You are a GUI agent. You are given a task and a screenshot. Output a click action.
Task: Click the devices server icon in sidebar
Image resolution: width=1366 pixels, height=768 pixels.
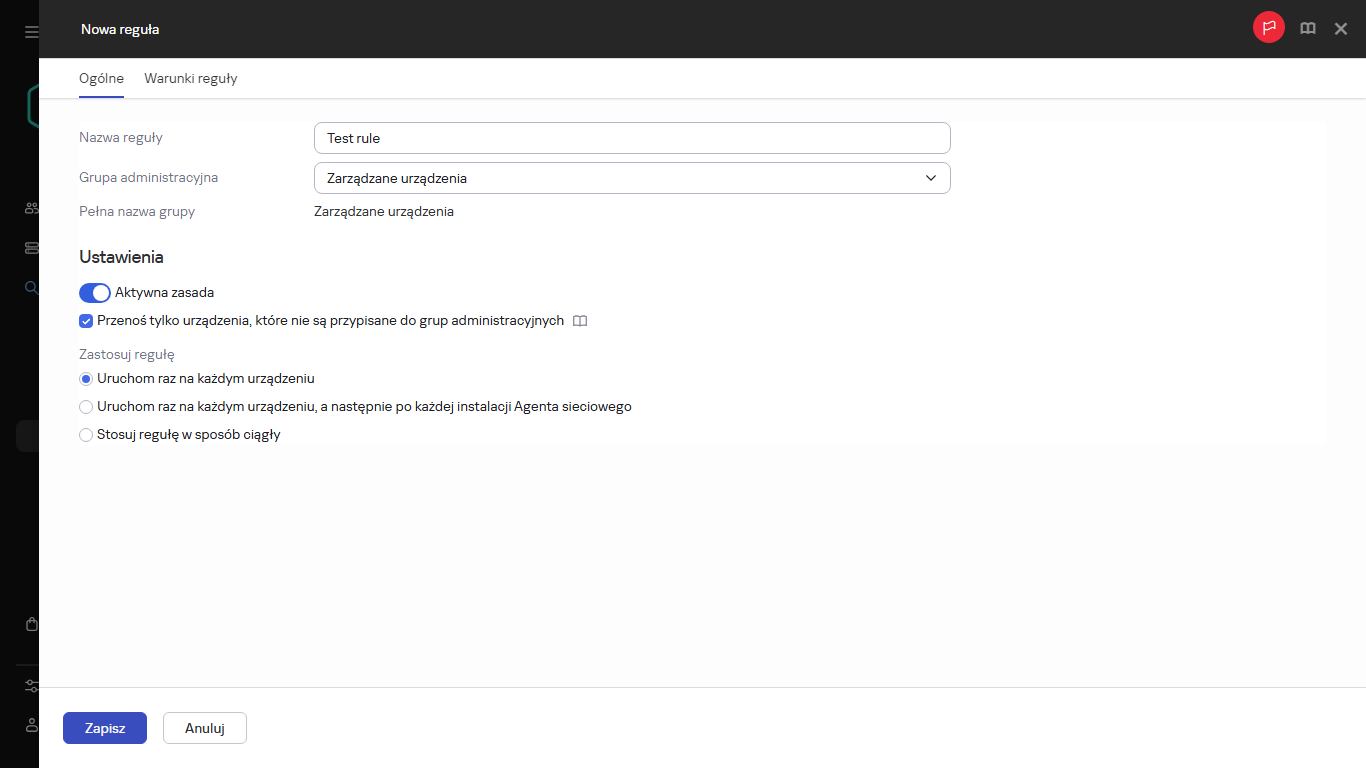[x=31, y=248]
